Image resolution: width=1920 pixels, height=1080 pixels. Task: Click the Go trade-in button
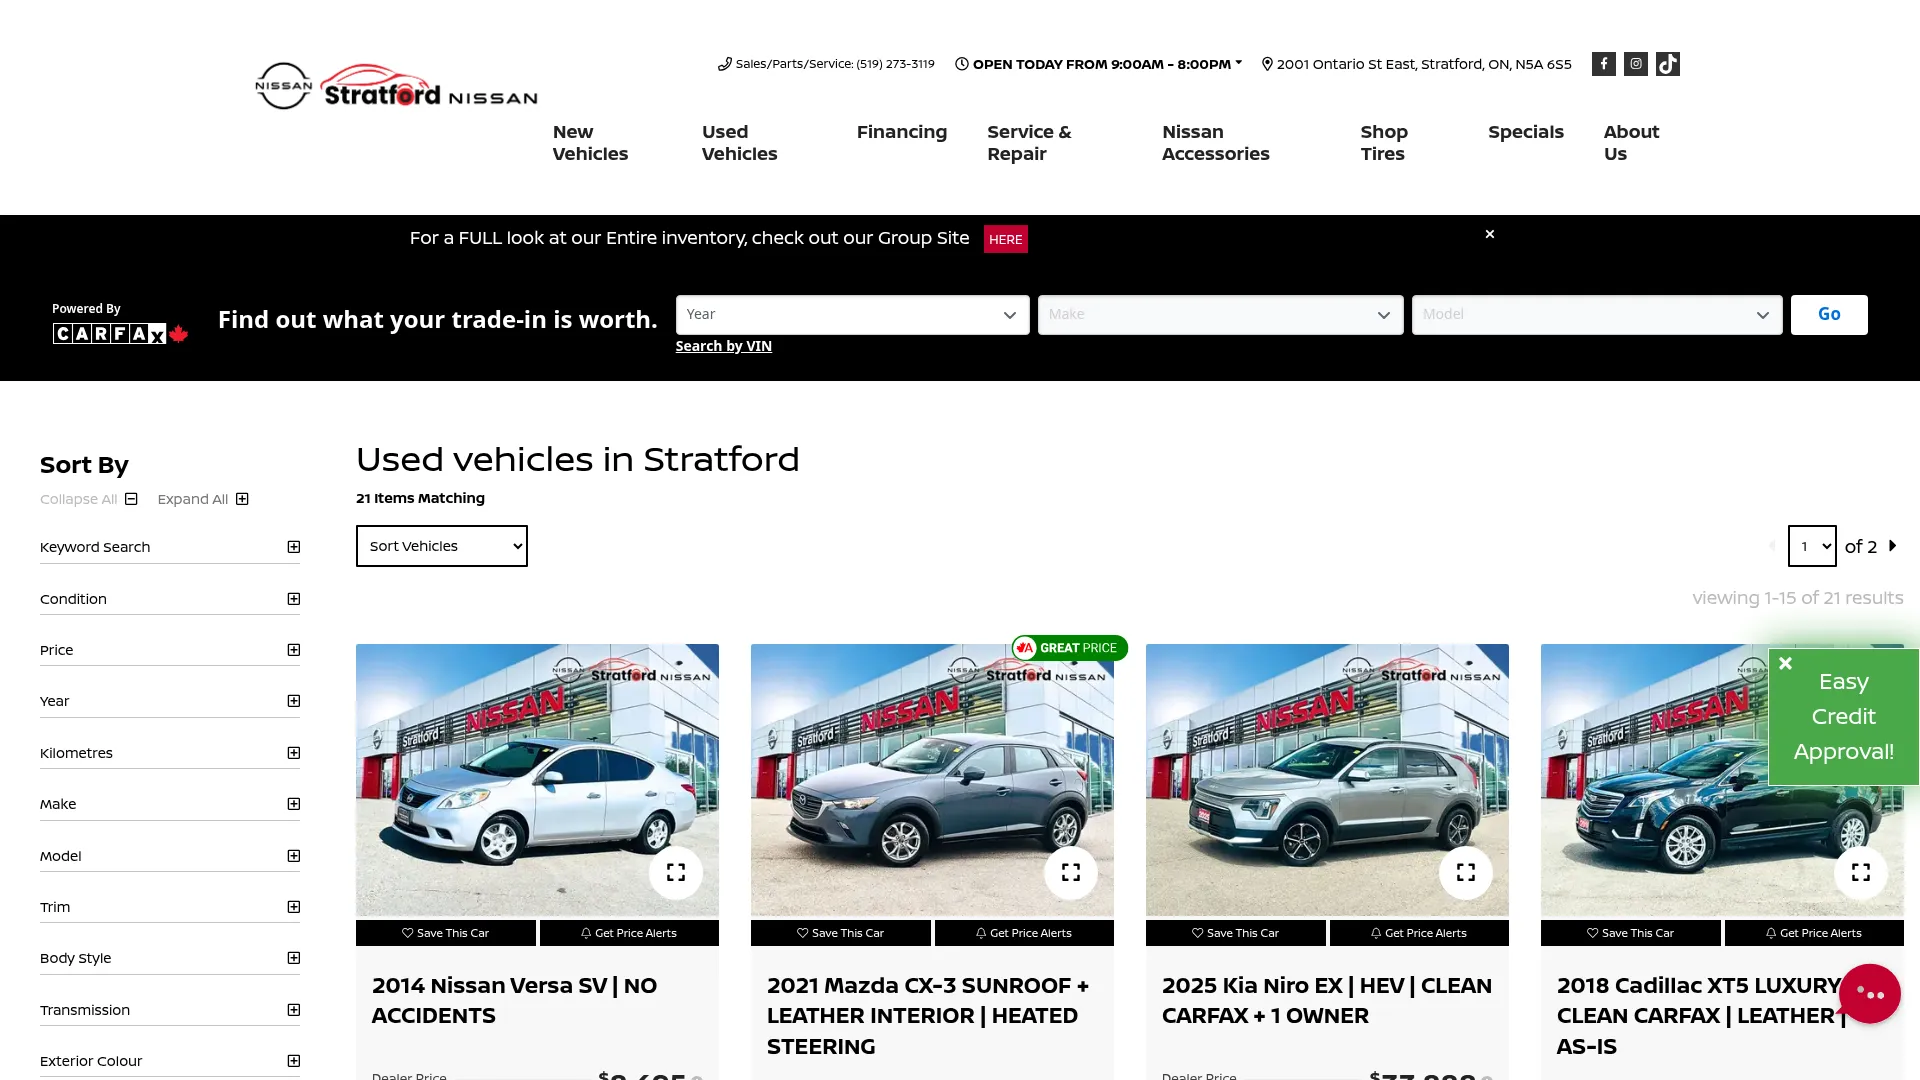click(1828, 315)
